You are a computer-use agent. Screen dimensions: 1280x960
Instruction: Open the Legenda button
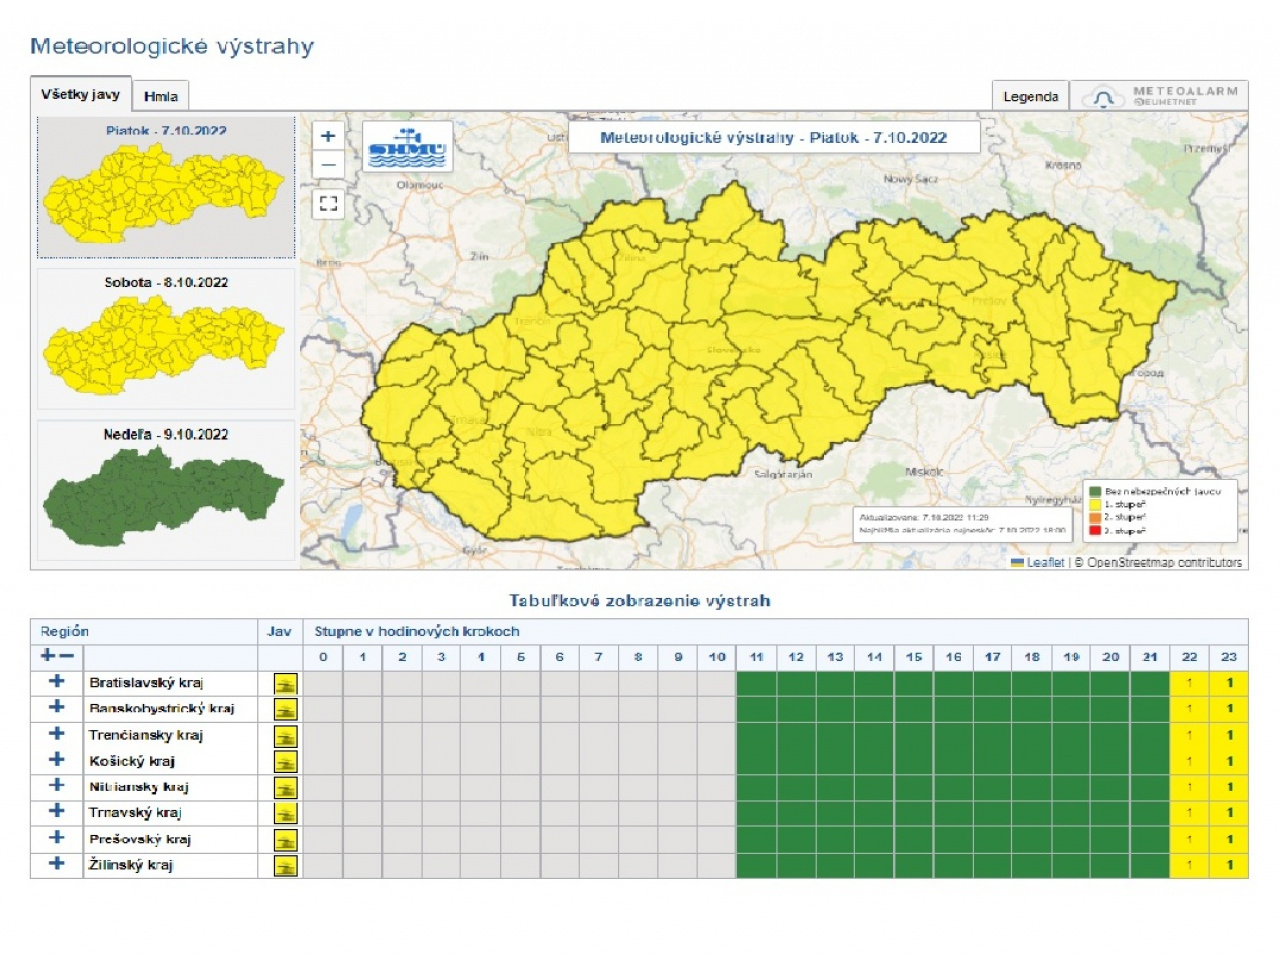1030,96
